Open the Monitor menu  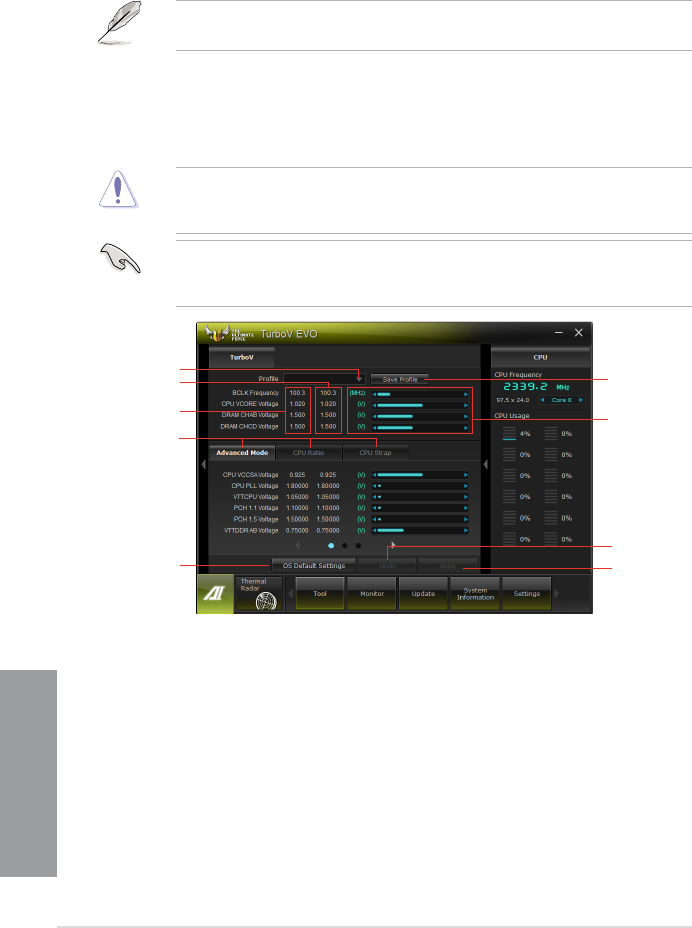click(x=372, y=594)
